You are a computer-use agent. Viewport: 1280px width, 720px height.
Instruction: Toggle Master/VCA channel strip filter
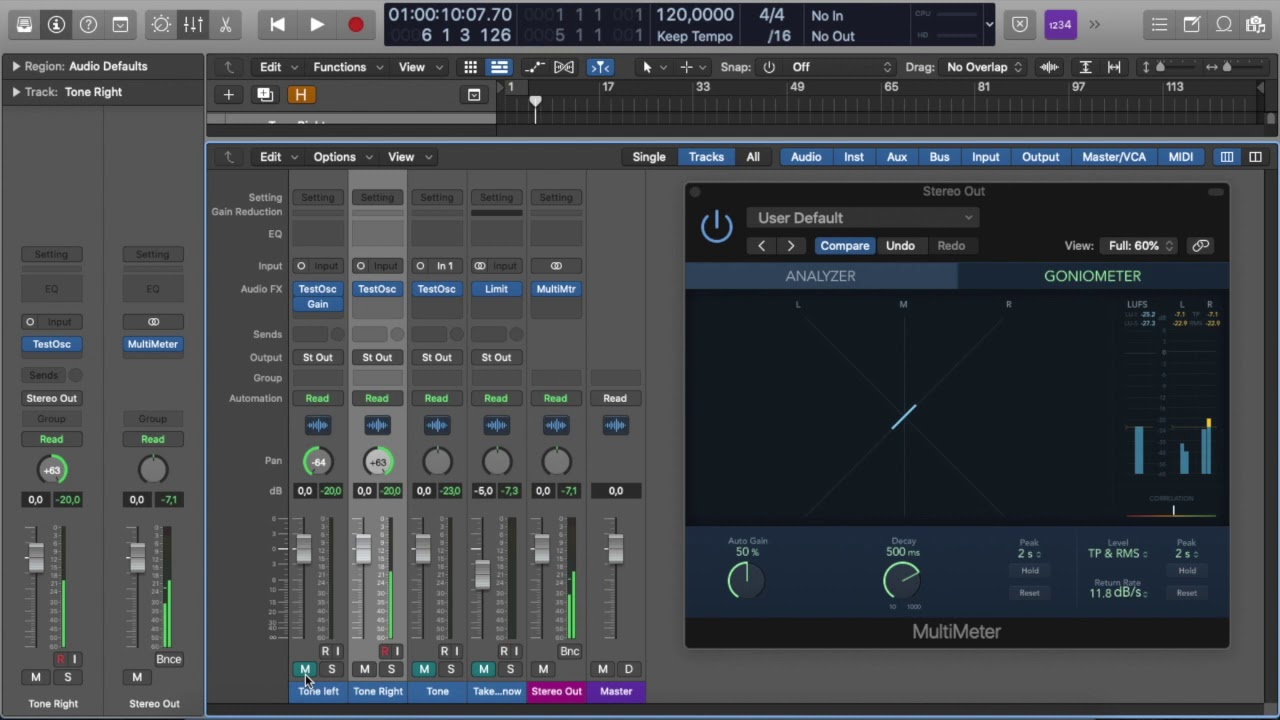tap(1114, 157)
